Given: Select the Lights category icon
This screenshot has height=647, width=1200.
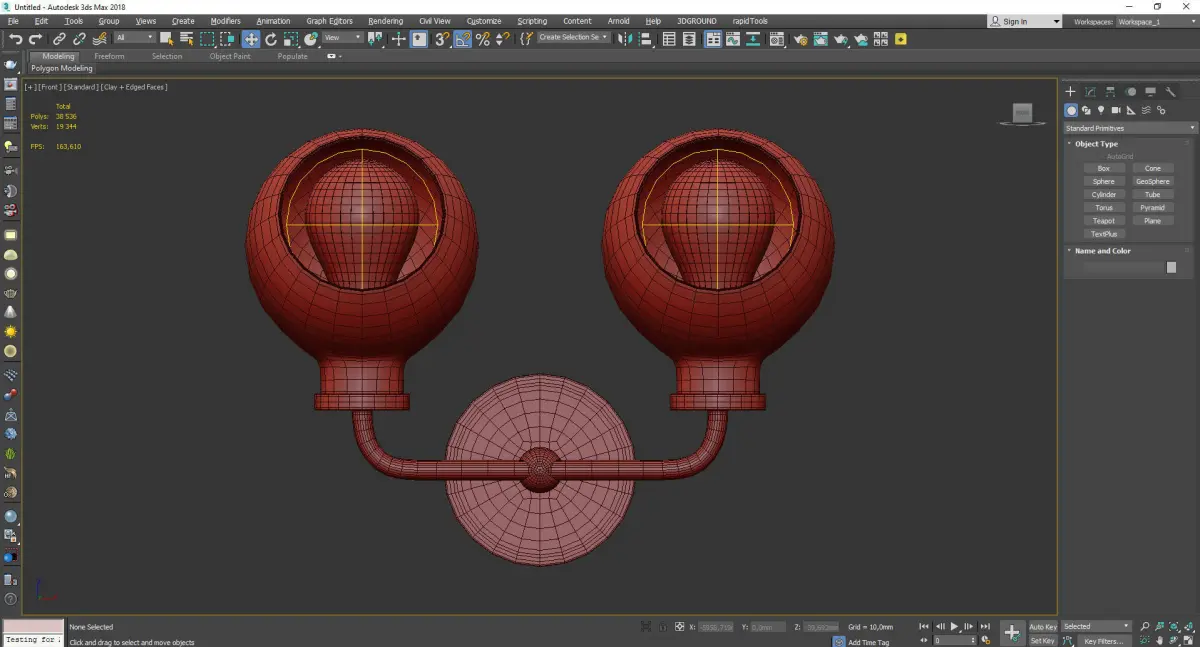Looking at the screenshot, I should 1101,110.
